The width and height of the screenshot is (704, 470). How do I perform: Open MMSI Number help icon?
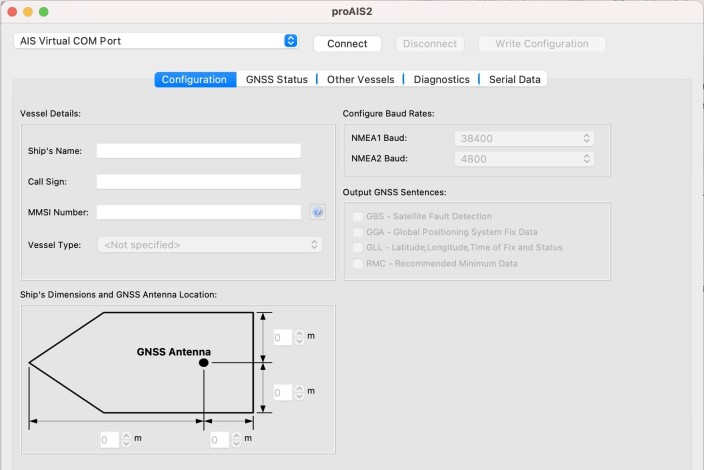click(317, 212)
